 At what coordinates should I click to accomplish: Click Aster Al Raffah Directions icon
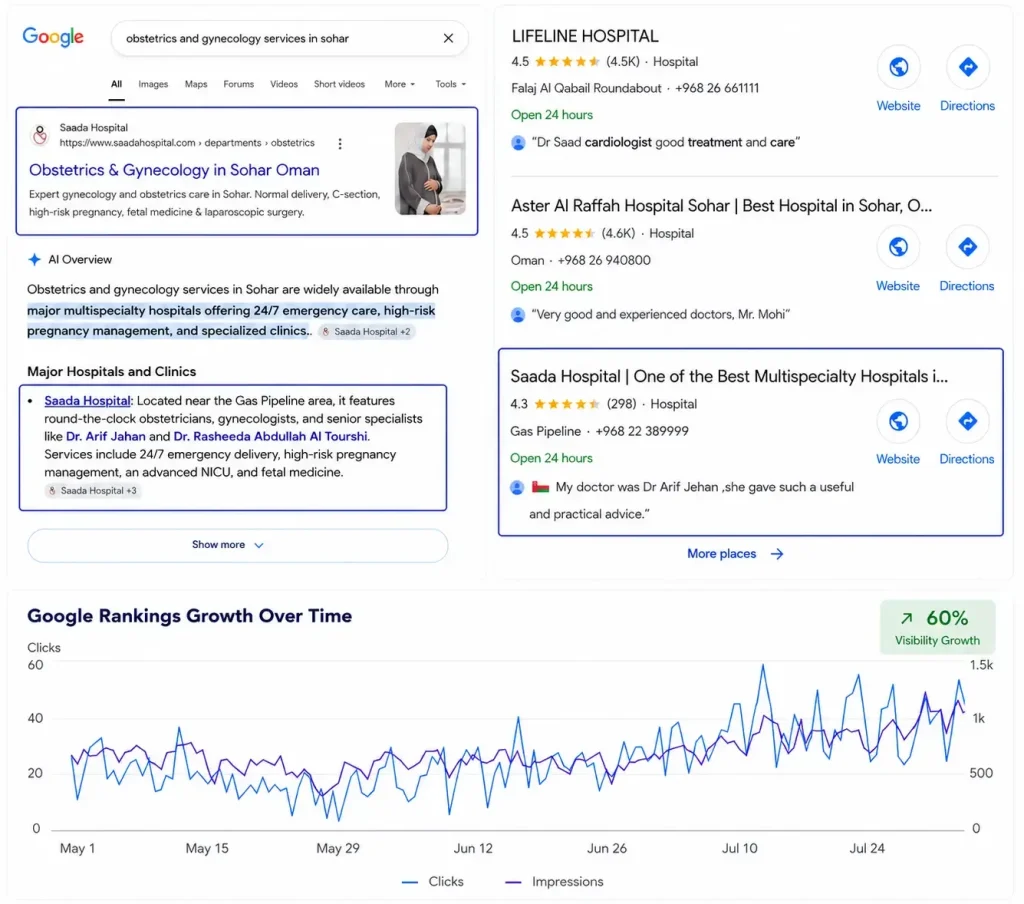pyautogui.click(x=968, y=247)
